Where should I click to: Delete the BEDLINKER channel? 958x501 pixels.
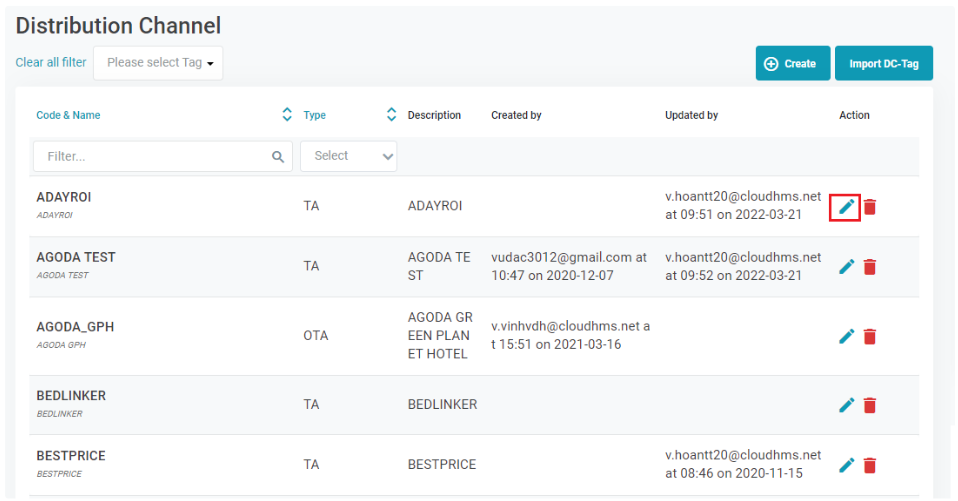870,405
